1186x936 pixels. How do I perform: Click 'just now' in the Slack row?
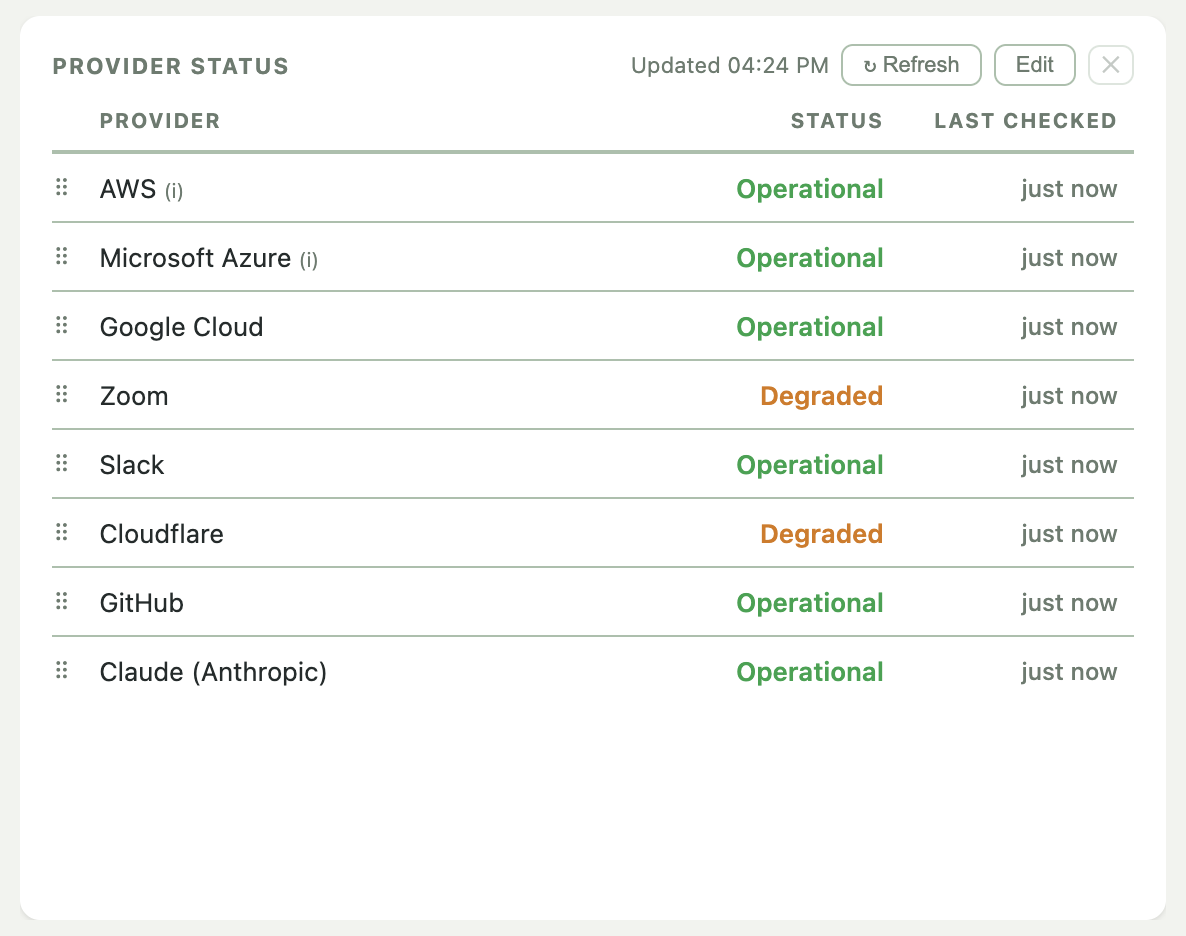coord(1069,465)
